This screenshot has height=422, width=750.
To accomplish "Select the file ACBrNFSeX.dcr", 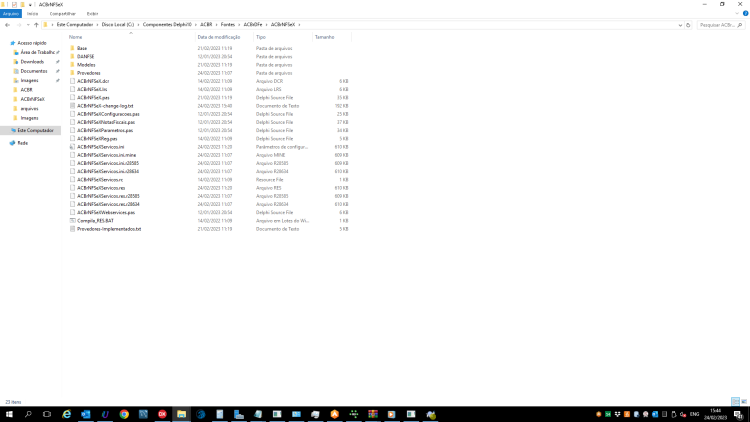I will 93,81.
